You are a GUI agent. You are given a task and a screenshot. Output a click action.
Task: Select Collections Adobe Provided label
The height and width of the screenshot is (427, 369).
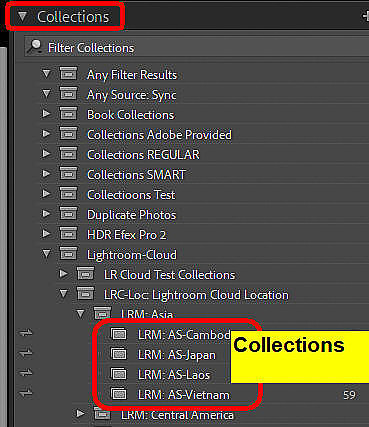(159, 135)
